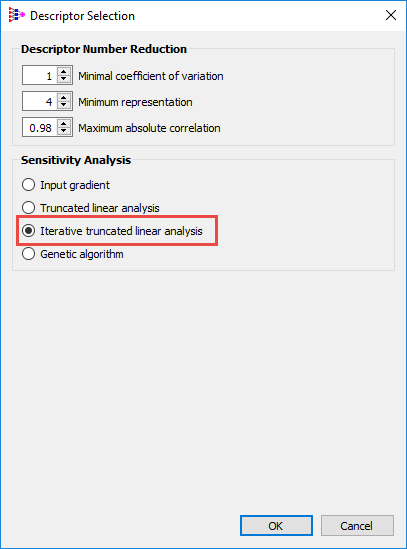Increase Minimal coefficient of variation with up arrow
Viewport: 407px width, 549px height.
[64, 71]
